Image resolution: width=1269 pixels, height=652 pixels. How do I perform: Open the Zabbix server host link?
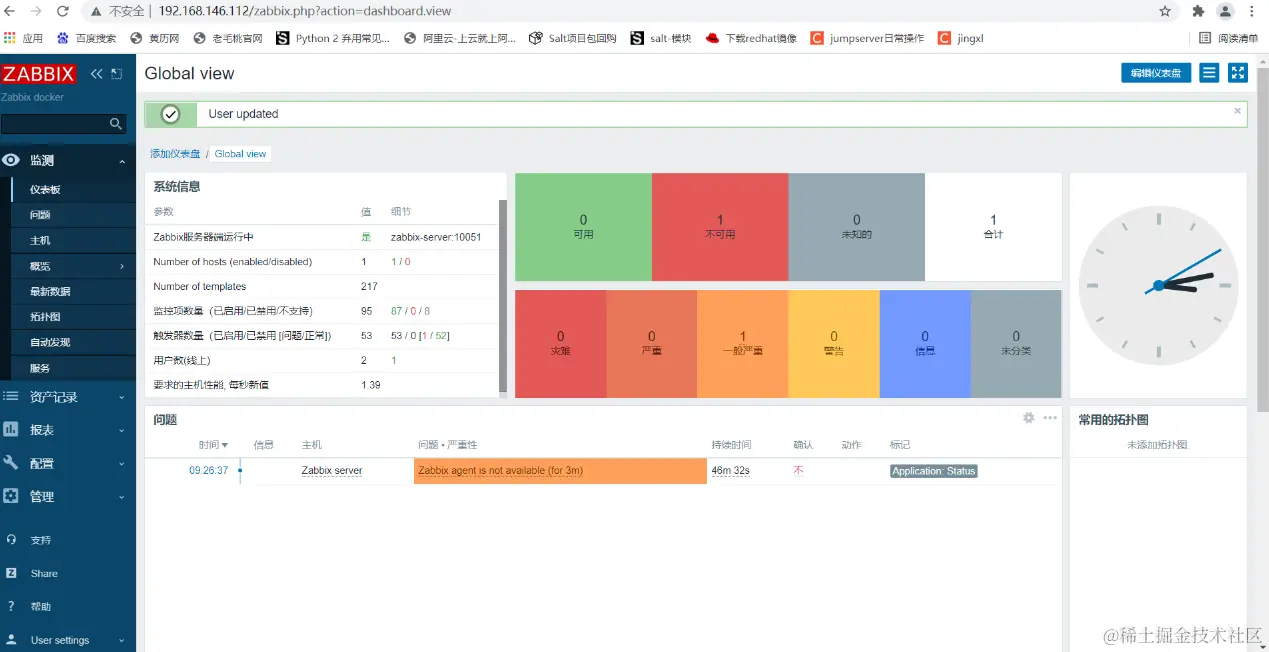click(x=332, y=470)
